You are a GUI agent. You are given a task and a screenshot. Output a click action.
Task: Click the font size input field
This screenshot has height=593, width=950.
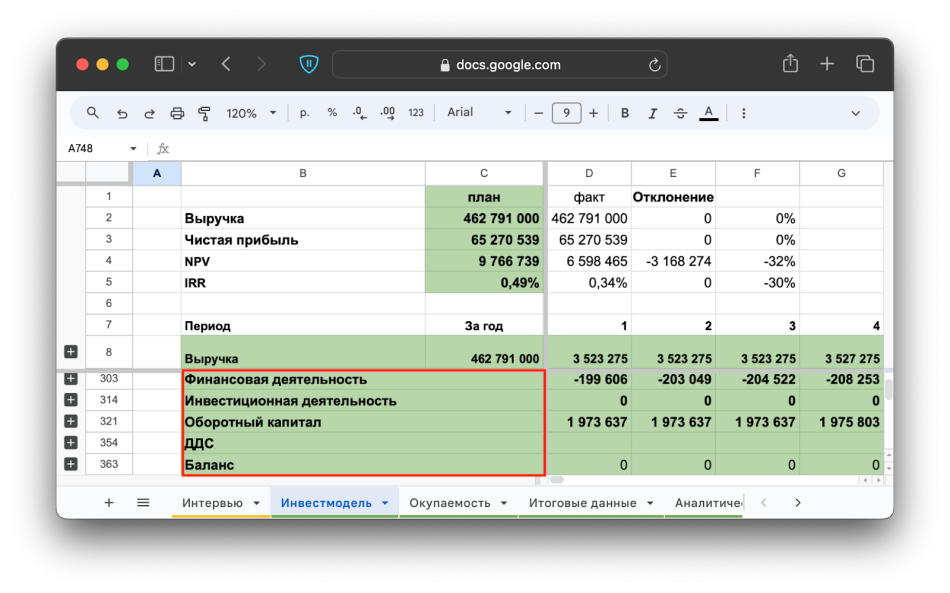(x=566, y=113)
